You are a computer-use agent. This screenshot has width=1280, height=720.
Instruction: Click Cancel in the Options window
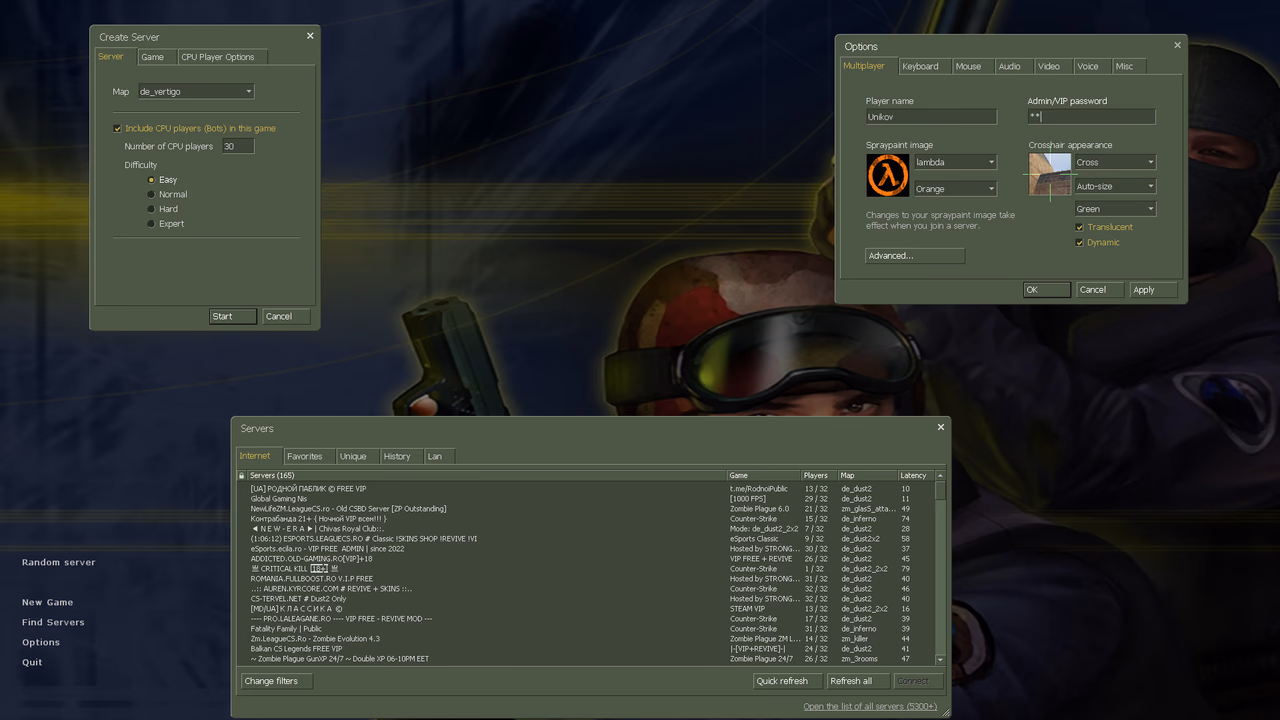click(x=1100, y=290)
